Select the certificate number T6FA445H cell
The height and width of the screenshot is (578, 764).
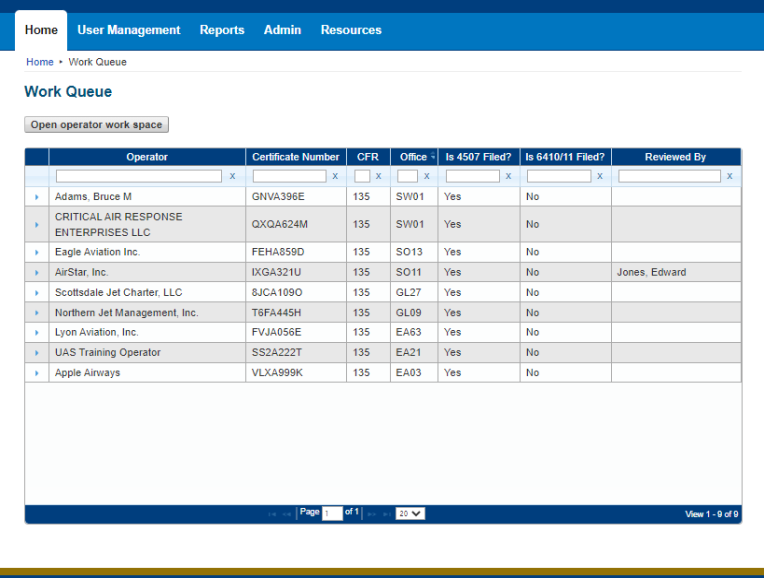(x=296, y=313)
